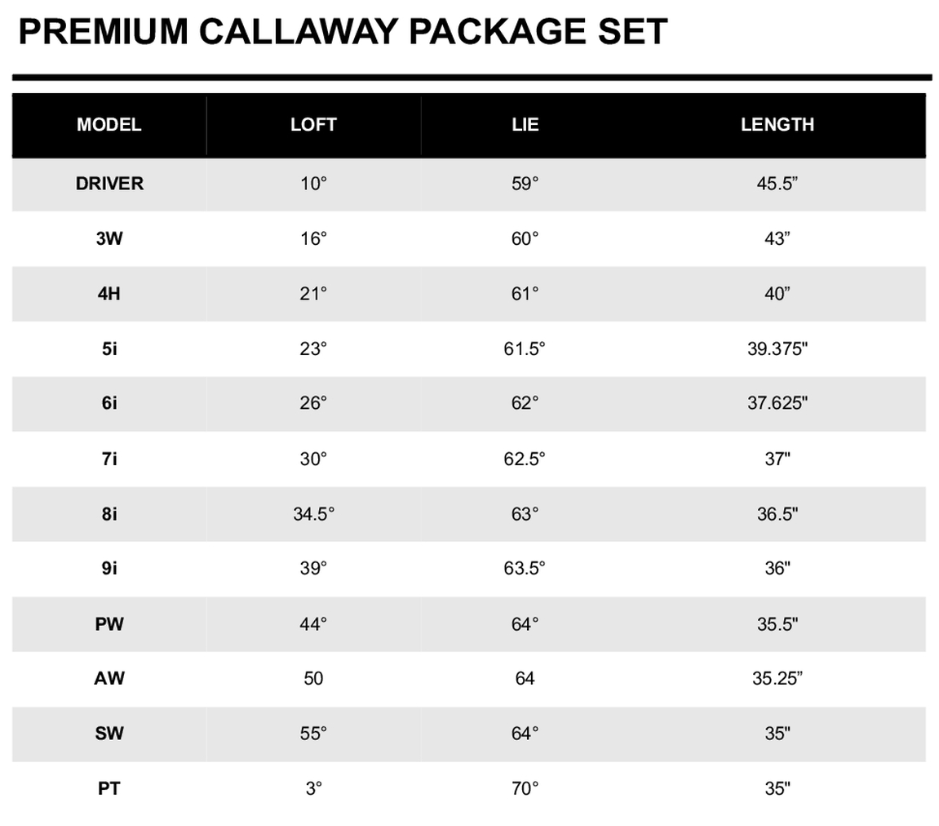Click the LOFT column header
939x826 pixels.
[x=313, y=125]
